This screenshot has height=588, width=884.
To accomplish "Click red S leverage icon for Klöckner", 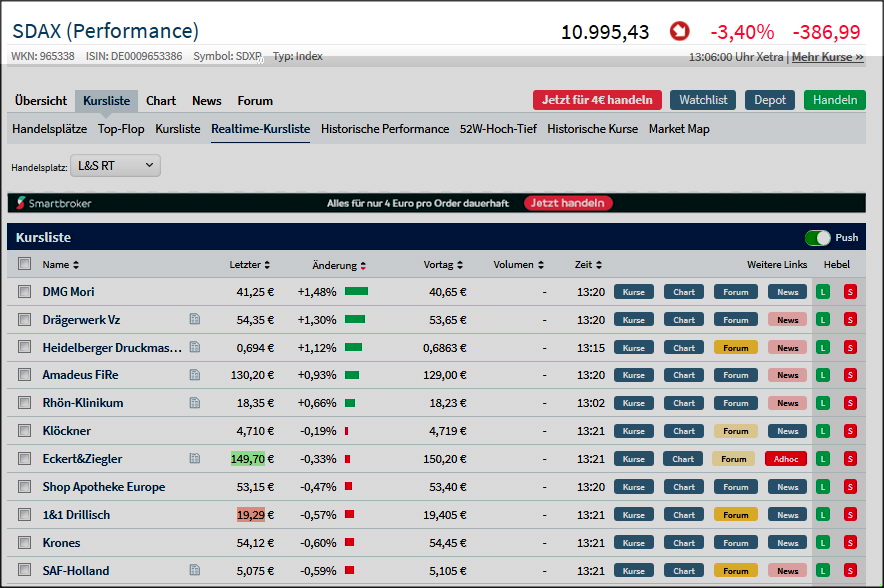I will pos(850,431).
